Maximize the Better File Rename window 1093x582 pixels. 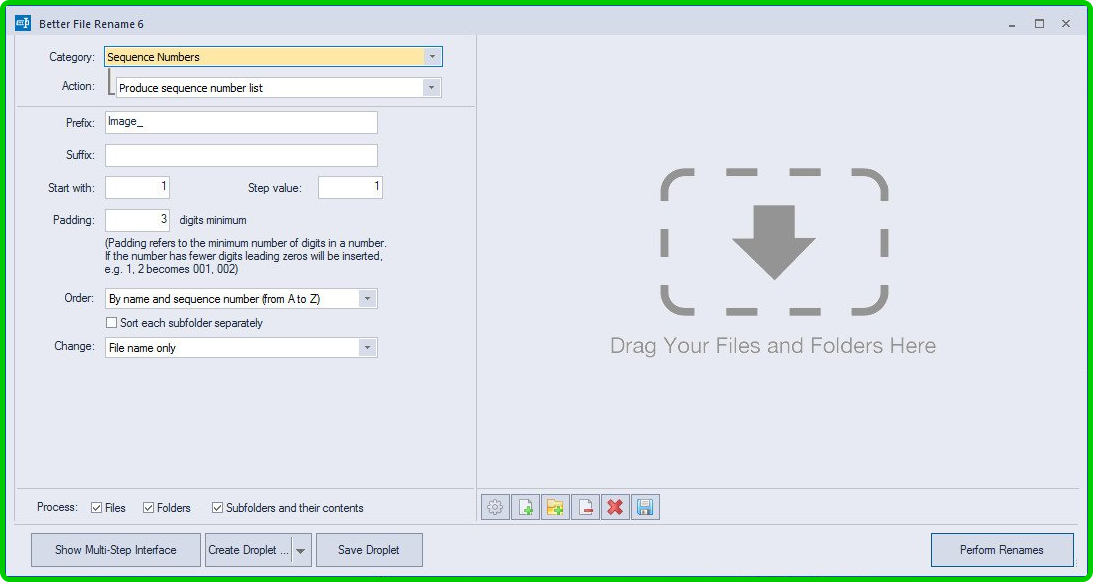click(x=1039, y=24)
